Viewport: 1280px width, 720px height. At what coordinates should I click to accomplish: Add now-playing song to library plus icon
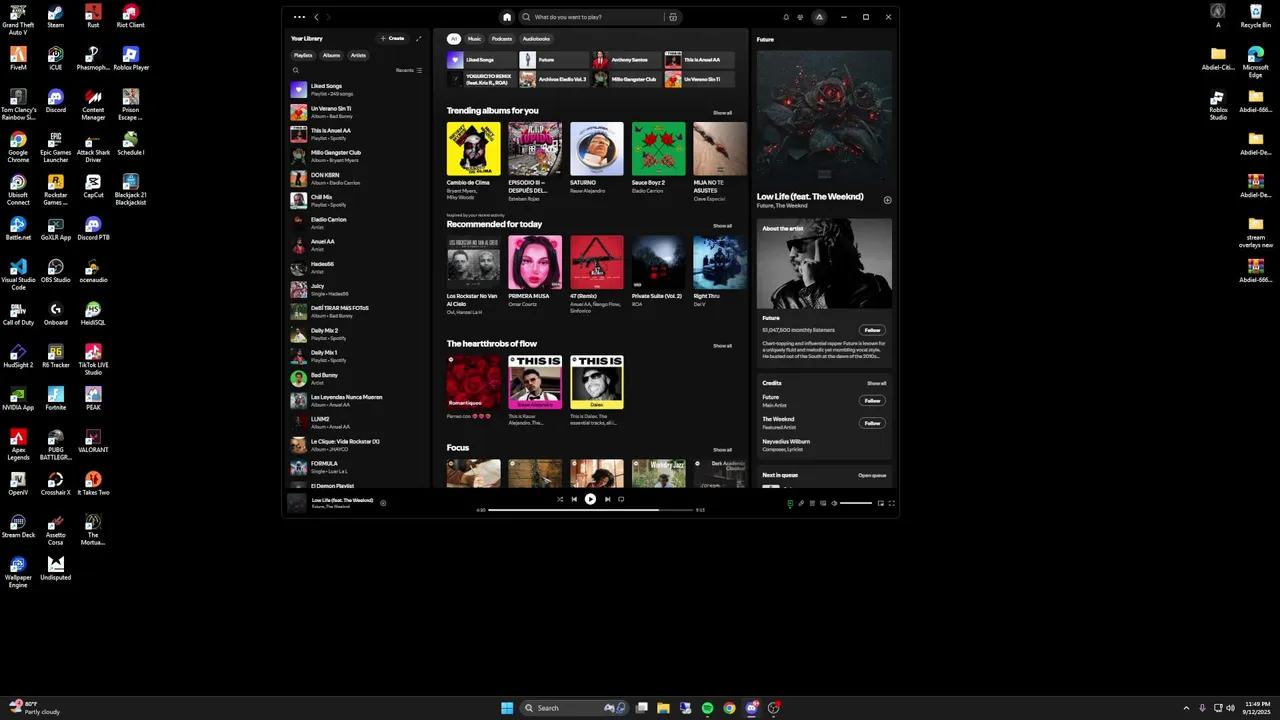(x=383, y=503)
